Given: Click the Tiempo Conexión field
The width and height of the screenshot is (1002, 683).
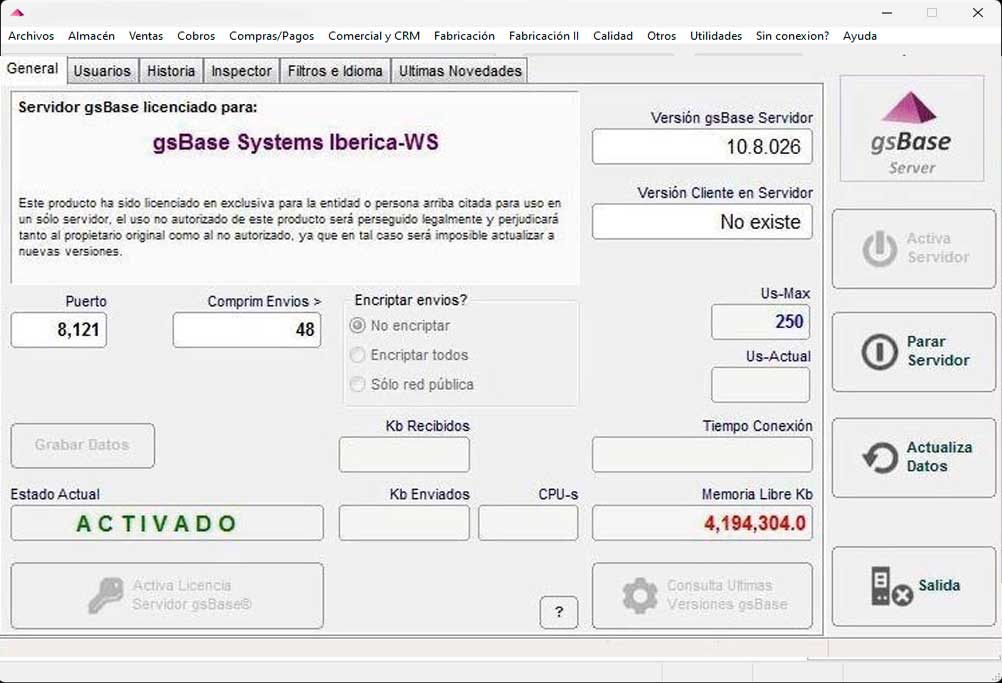Looking at the screenshot, I should (x=702, y=454).
